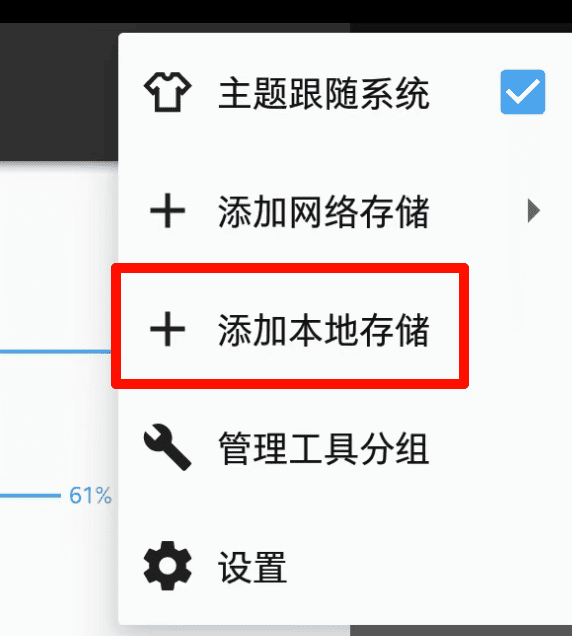Click the t-shirt theme icon
Screen dimensions: 572x636
(168, 92)
